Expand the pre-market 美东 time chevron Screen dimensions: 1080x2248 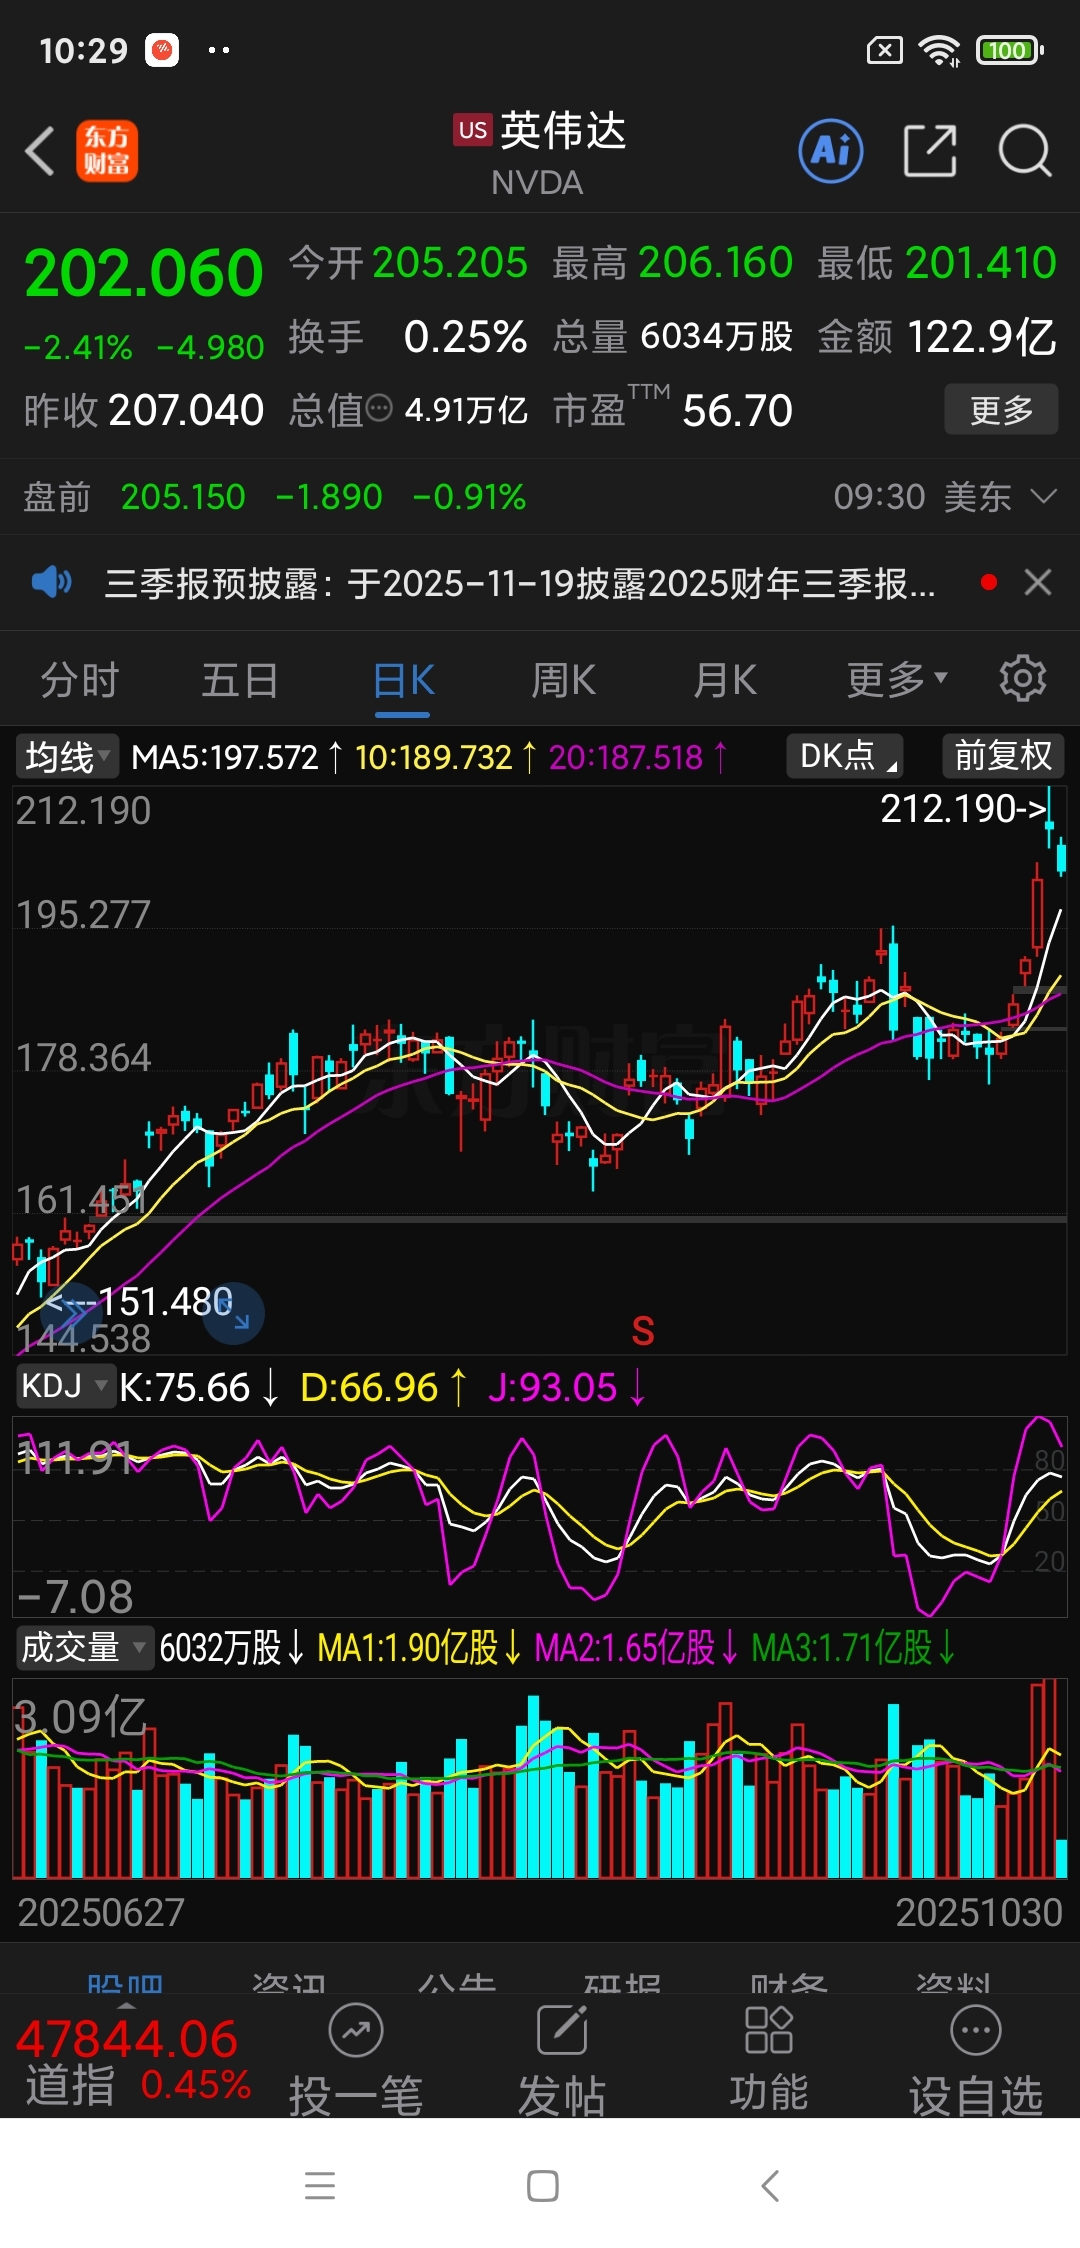point(1044,496)
